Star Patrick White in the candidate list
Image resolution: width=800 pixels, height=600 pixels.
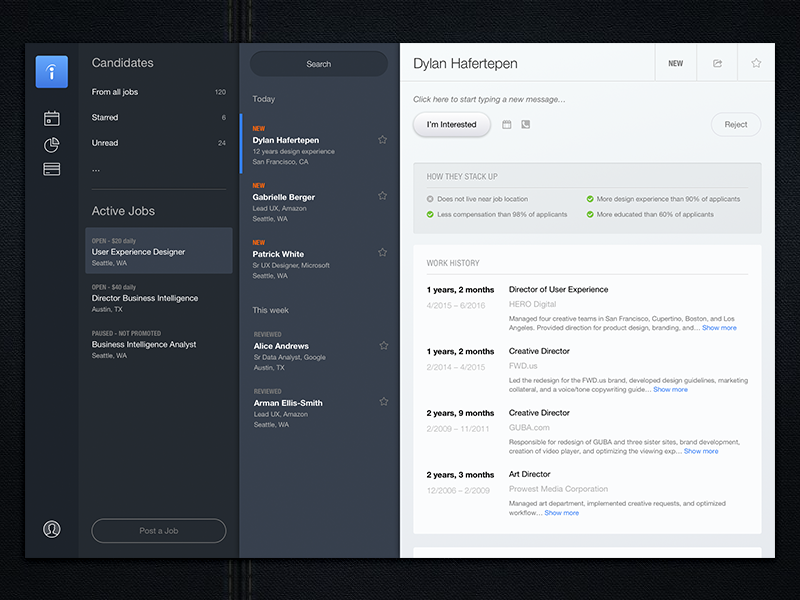click(382, 253)
